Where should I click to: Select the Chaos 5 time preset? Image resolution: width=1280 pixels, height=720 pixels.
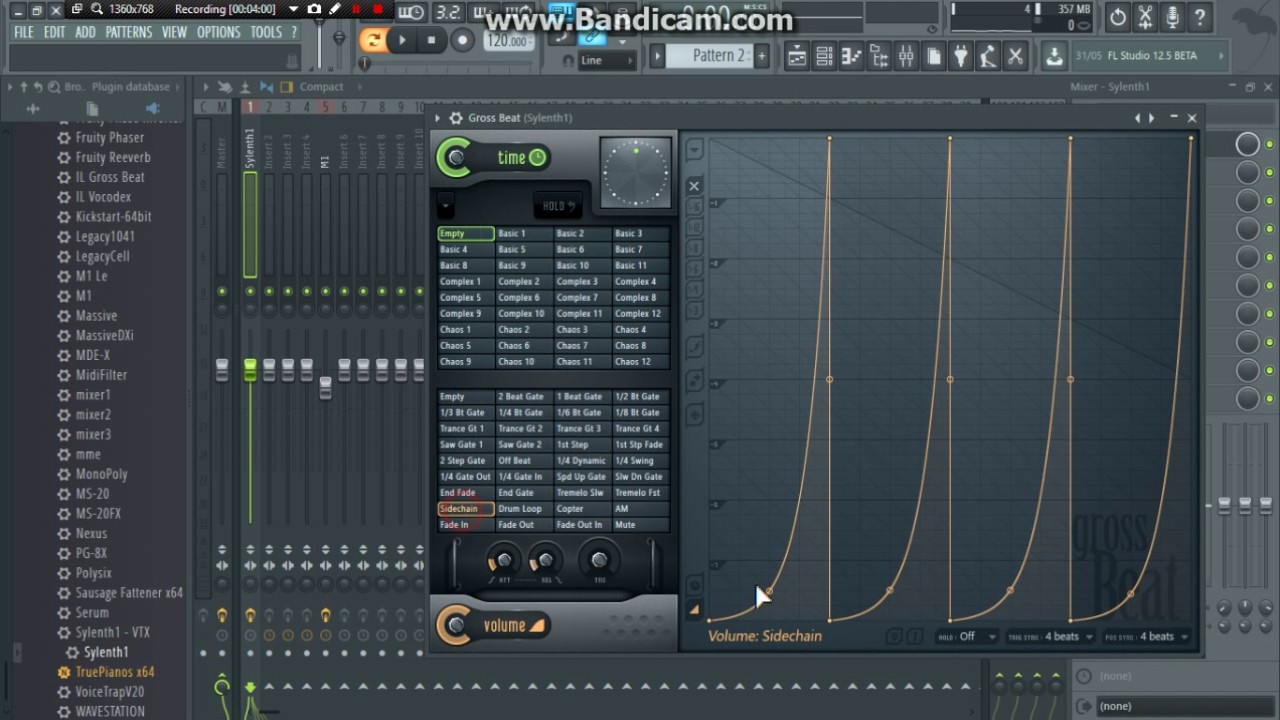coord(465,346)
